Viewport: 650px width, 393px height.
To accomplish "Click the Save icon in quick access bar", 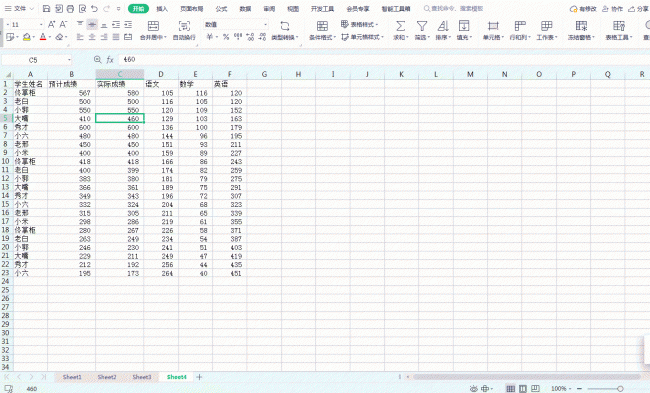I will point(46,9).
